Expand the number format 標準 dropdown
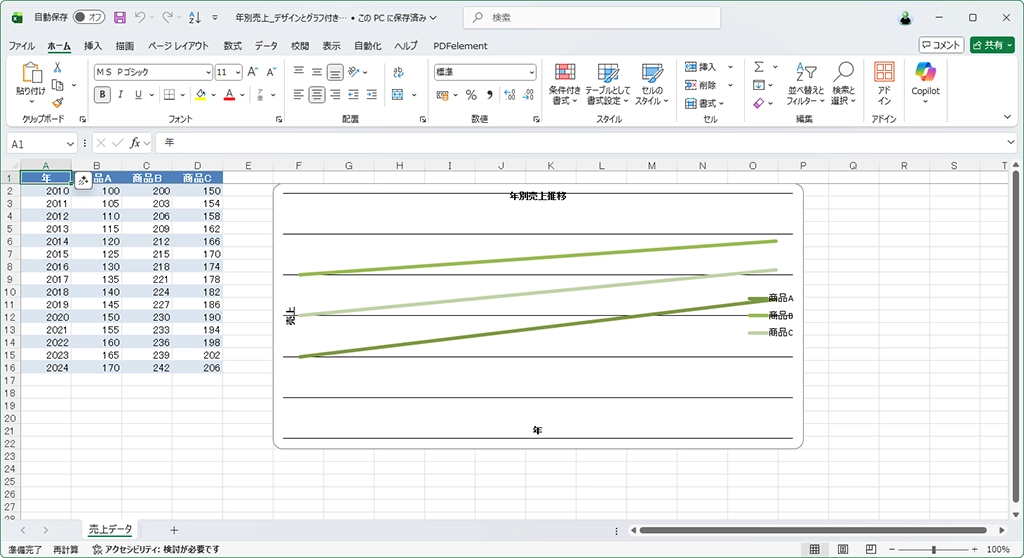Viewport: 1024px width, 558px height. pyautogui.click(x=531, y=72)
